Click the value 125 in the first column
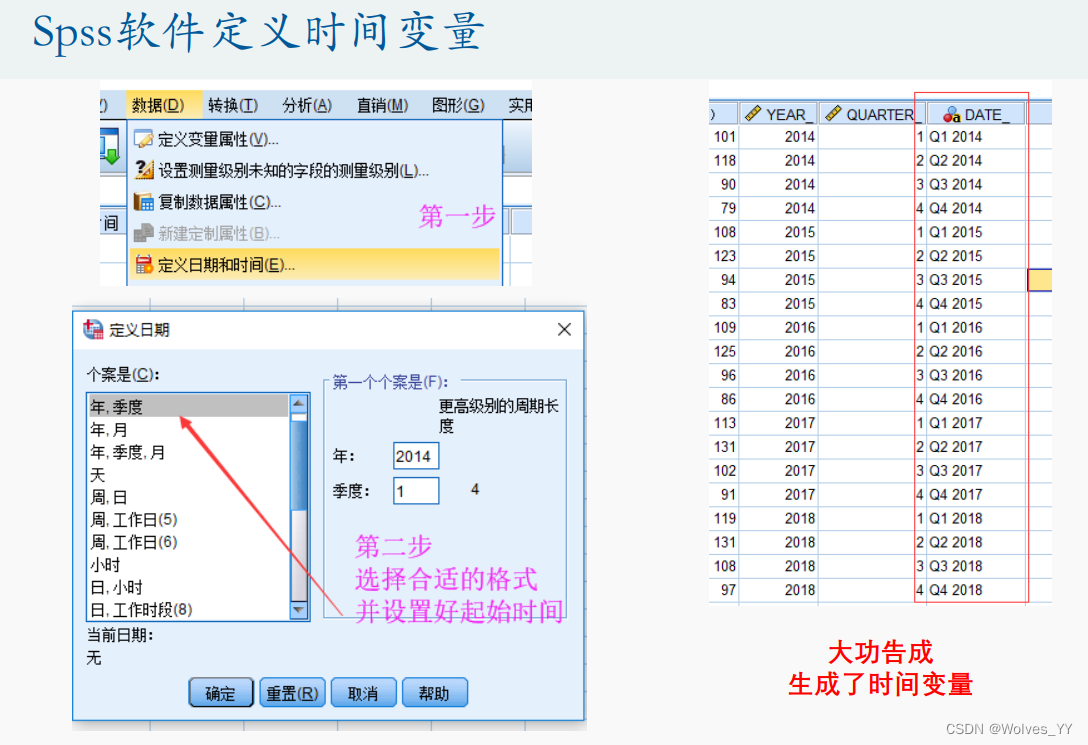This screenshot has width=1088, height=745. coord(724,352)
